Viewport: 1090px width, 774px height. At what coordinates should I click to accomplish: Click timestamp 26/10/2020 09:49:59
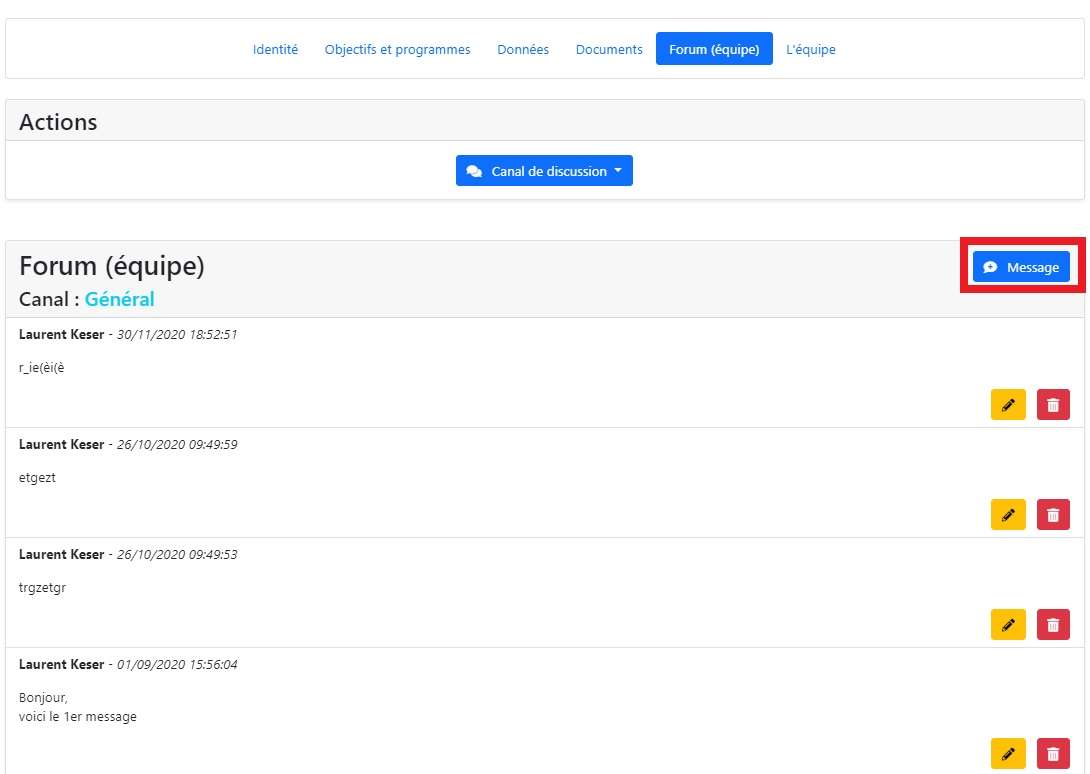[177, 444]
